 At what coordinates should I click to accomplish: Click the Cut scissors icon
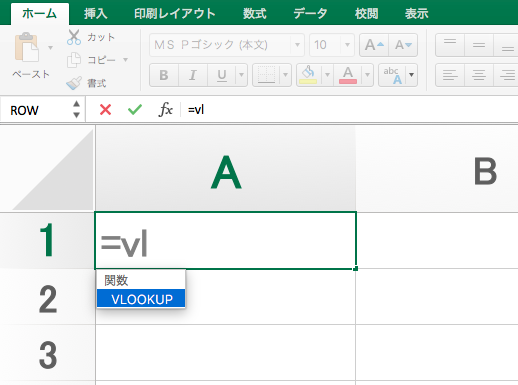[74, 37]
